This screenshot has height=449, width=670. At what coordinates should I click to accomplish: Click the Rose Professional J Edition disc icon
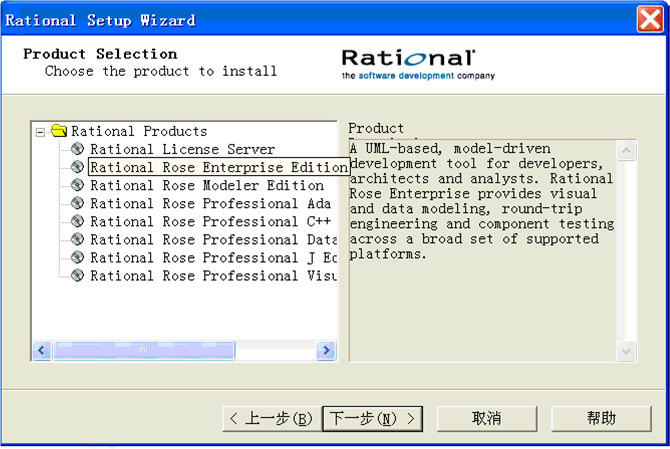[77, 258]
